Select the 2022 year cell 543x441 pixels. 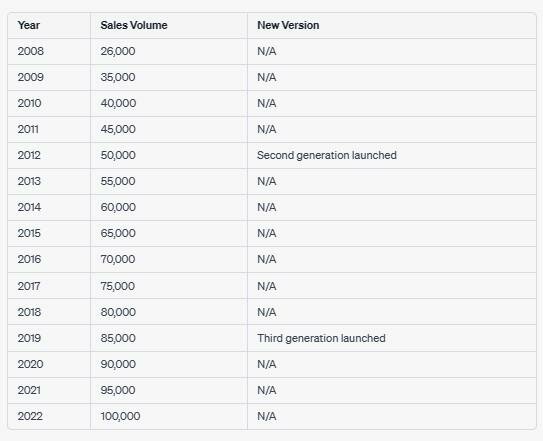pos(49,416)
